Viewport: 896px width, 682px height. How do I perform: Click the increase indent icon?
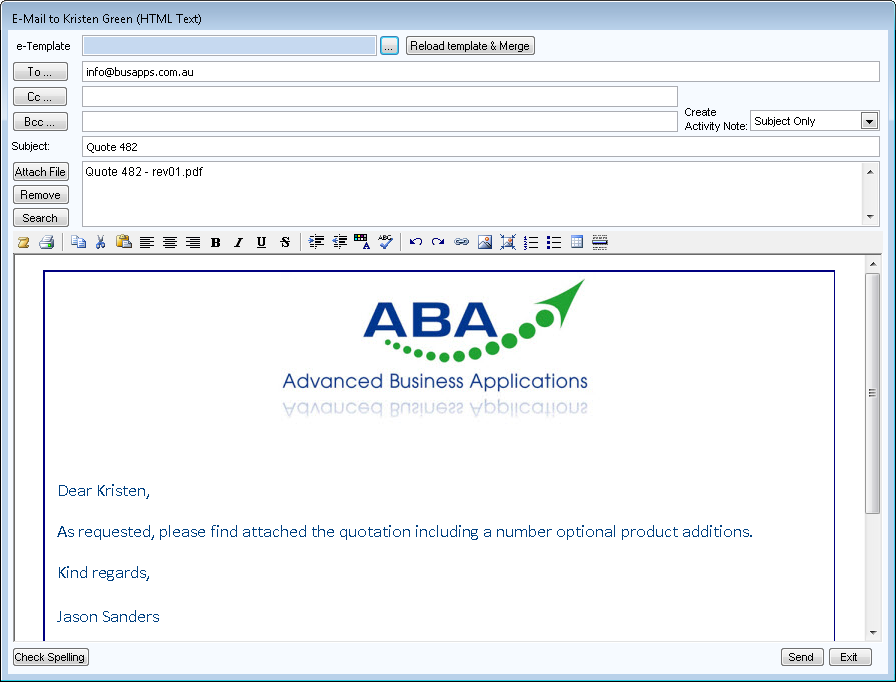click(316, 242)
